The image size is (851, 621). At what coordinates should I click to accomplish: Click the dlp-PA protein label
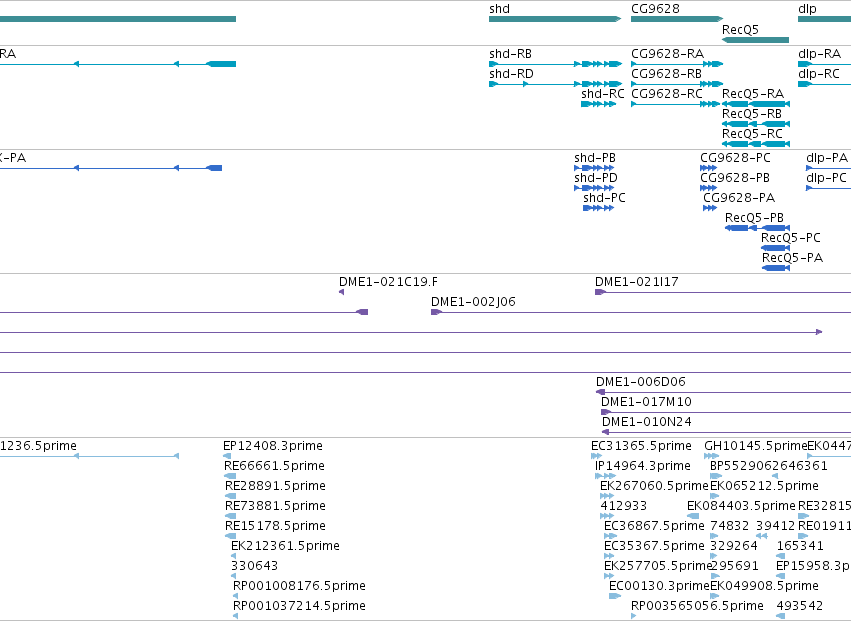[827, 158]
